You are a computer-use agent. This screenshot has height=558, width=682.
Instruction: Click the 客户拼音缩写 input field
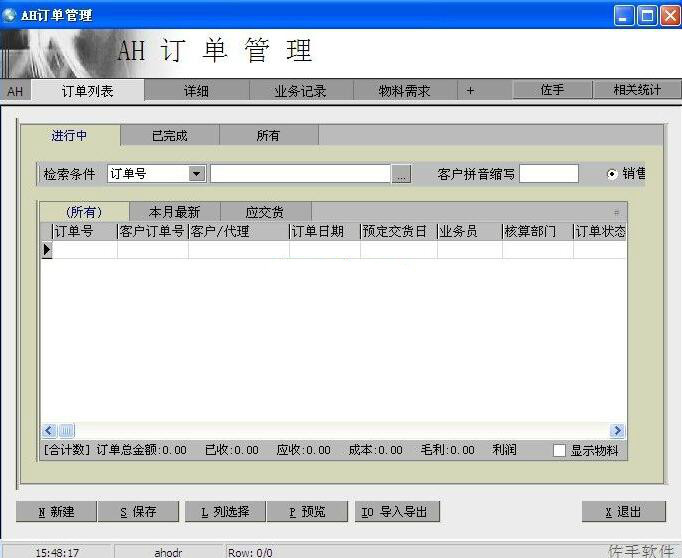point(549,174)
